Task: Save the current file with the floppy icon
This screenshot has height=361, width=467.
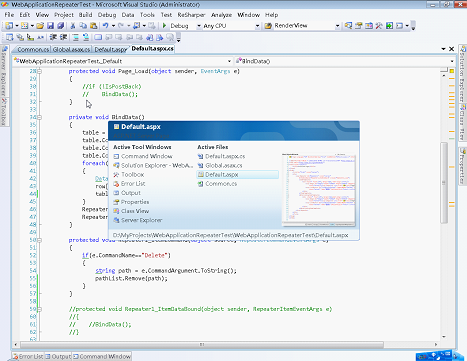Action: (50, 26)
